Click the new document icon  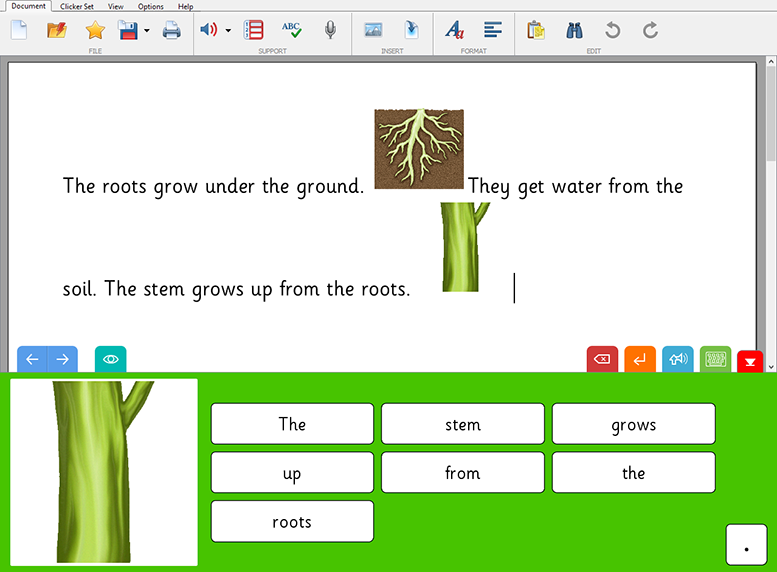19,30
